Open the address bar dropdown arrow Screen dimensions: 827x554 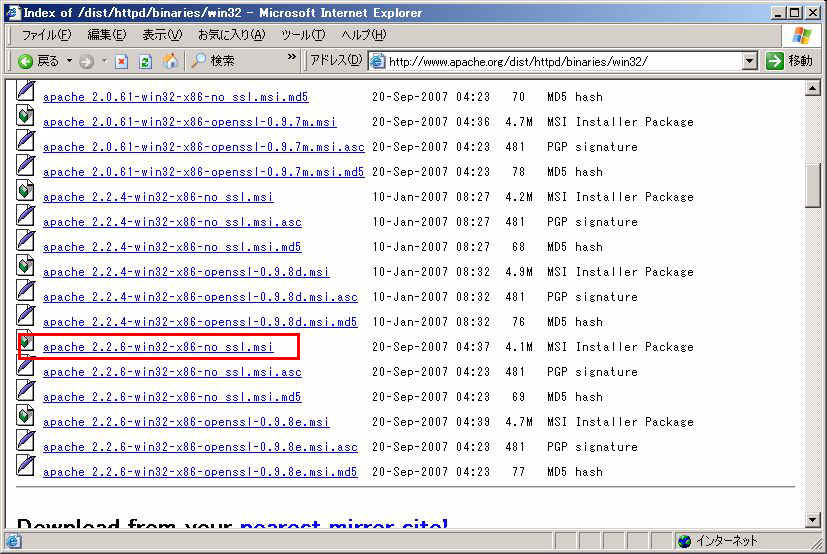coord(749,61)
